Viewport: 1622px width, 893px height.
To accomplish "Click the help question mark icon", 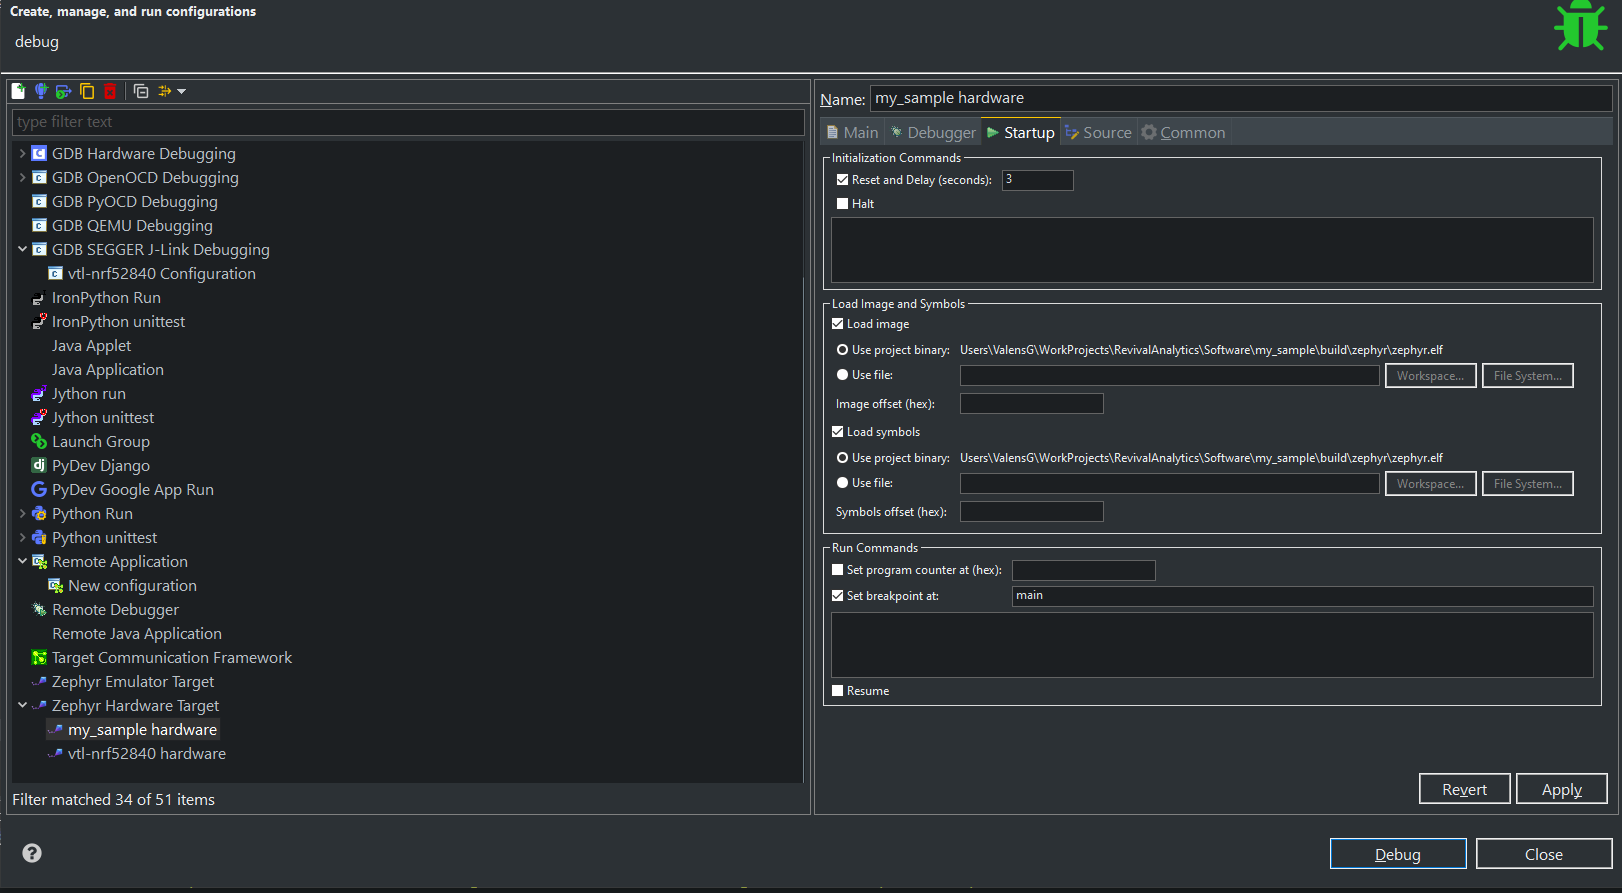I will (32, 853).
